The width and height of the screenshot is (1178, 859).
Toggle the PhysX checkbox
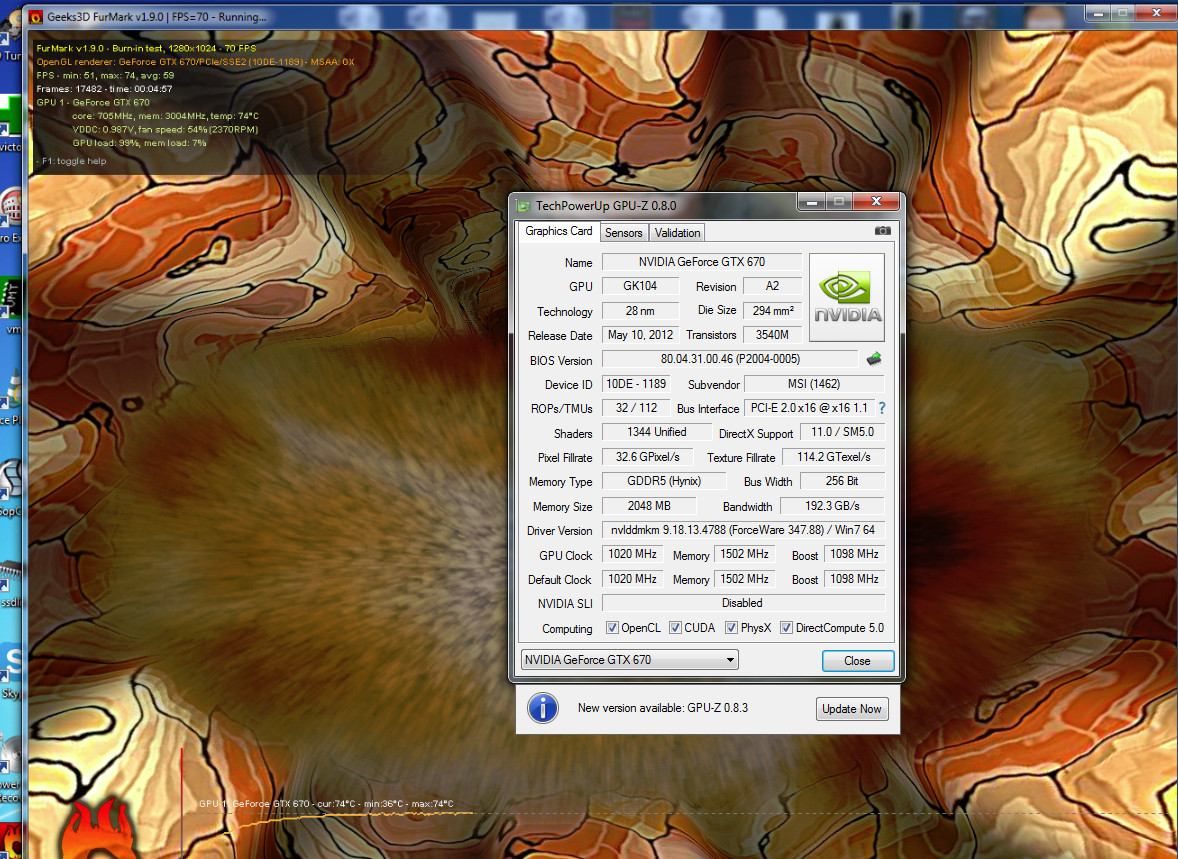pos(732,628)
